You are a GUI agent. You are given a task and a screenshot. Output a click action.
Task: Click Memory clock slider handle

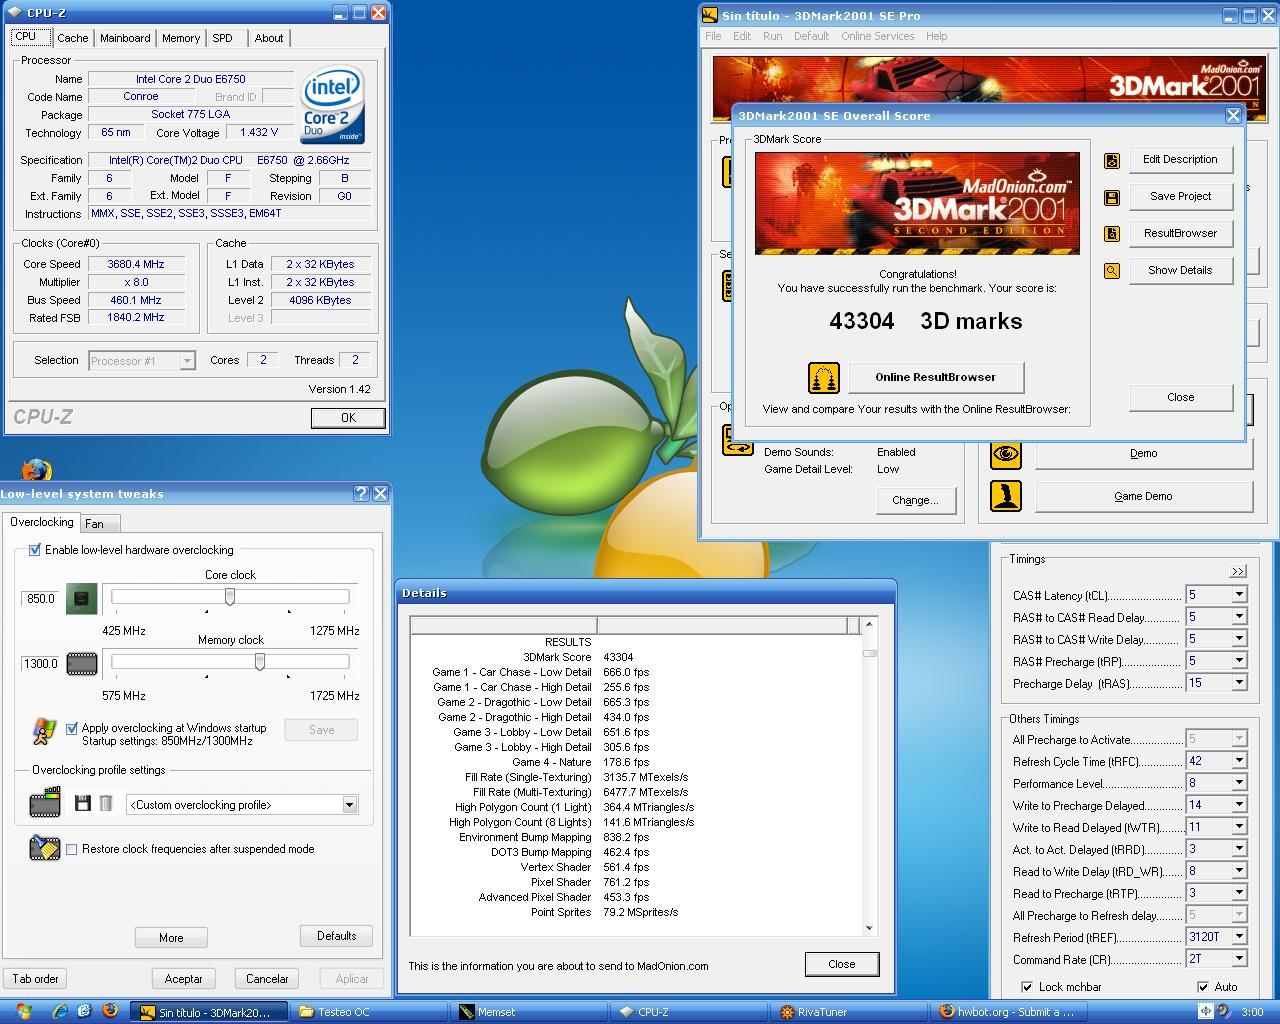click(260, 662)
